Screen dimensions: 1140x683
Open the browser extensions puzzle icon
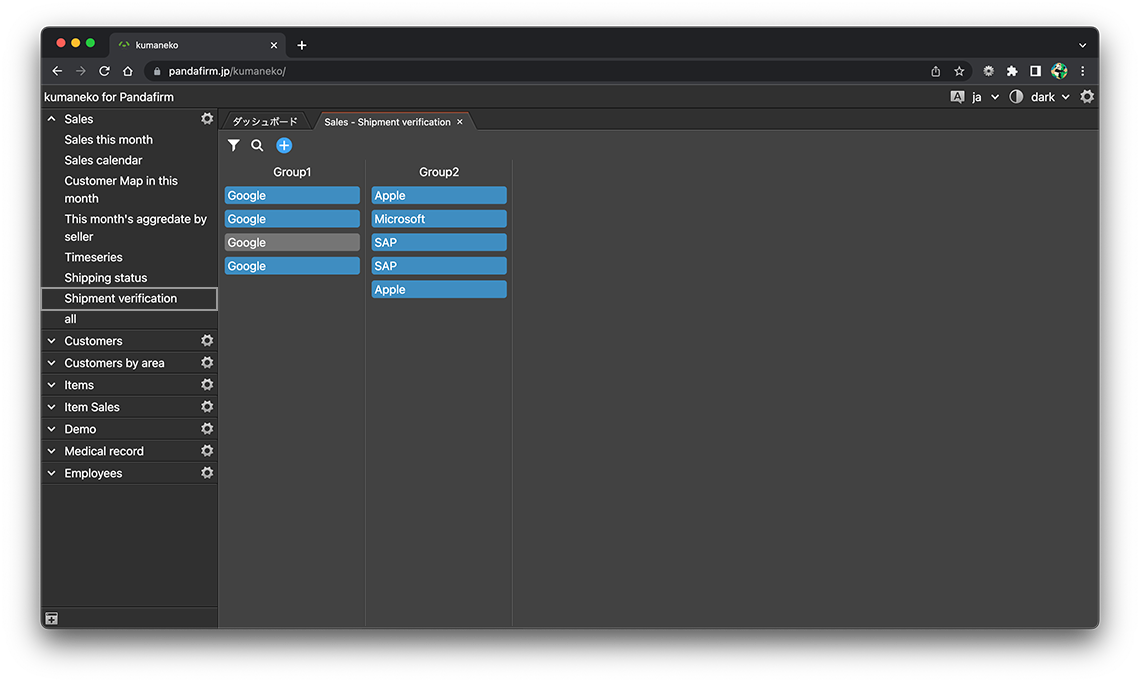pyautogui.click(x=1011, y=71)
